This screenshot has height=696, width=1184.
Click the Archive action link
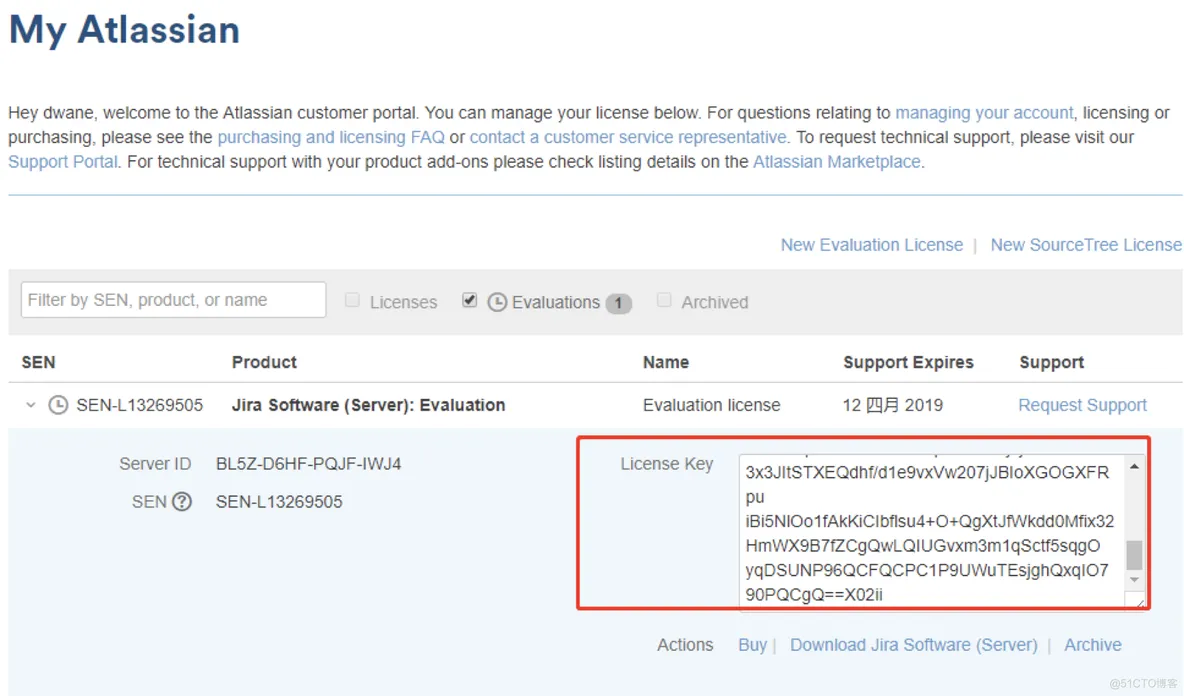(1093, 645)
